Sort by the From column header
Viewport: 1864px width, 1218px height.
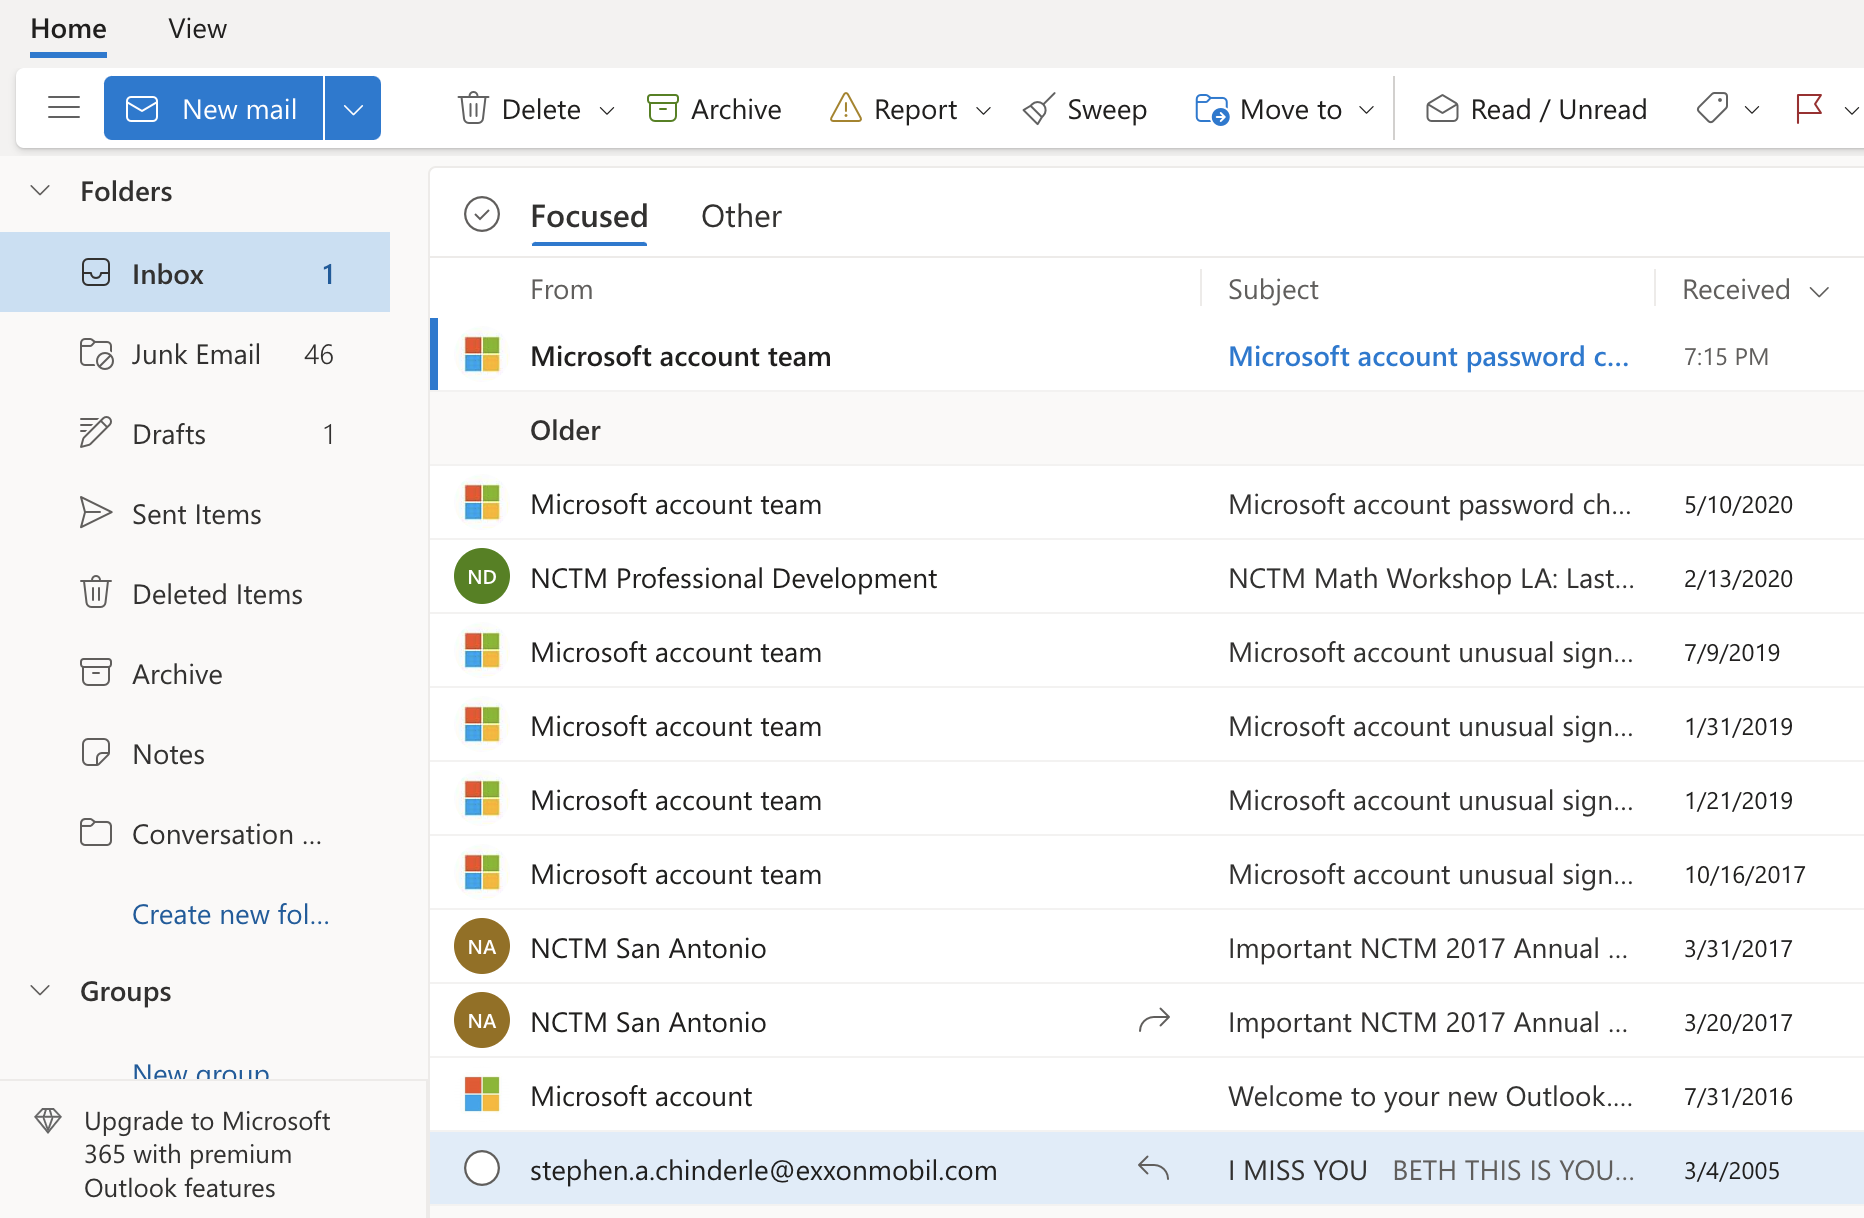[x=562, y=290]
